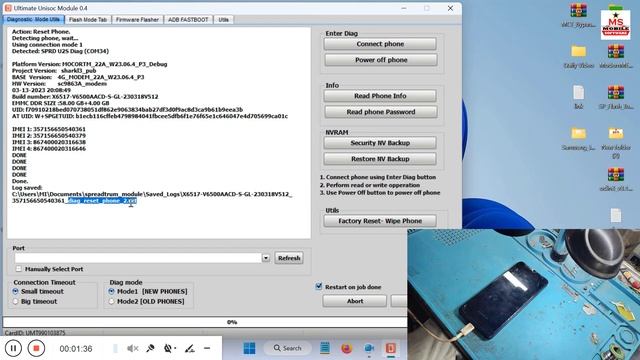
Task: Click highlighted diag_reset_phone log filename text
Action: tap(102, 201)
